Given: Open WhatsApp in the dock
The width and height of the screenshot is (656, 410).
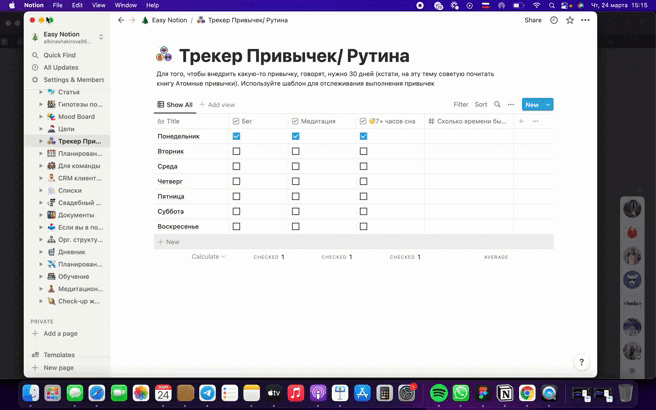Looking at the screenshot, I should point(461,393).
